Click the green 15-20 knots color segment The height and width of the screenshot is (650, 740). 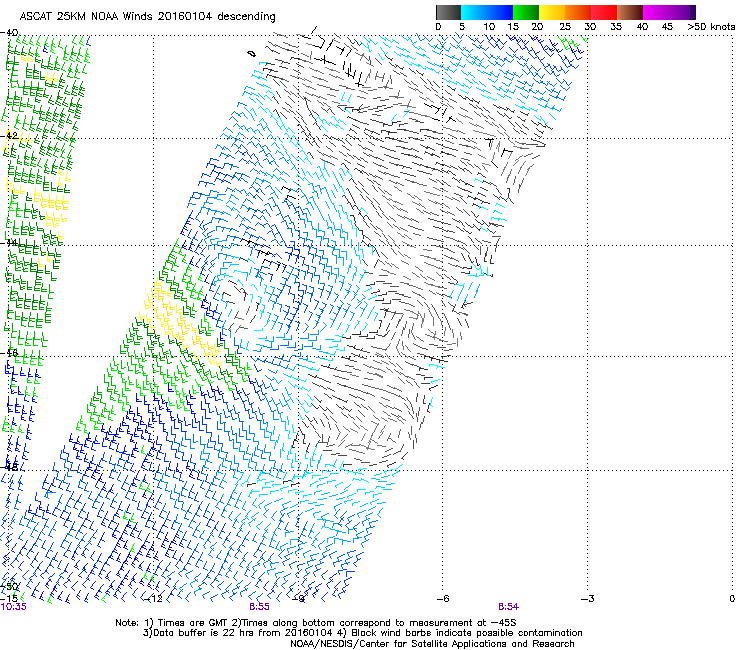pos(526,12)
